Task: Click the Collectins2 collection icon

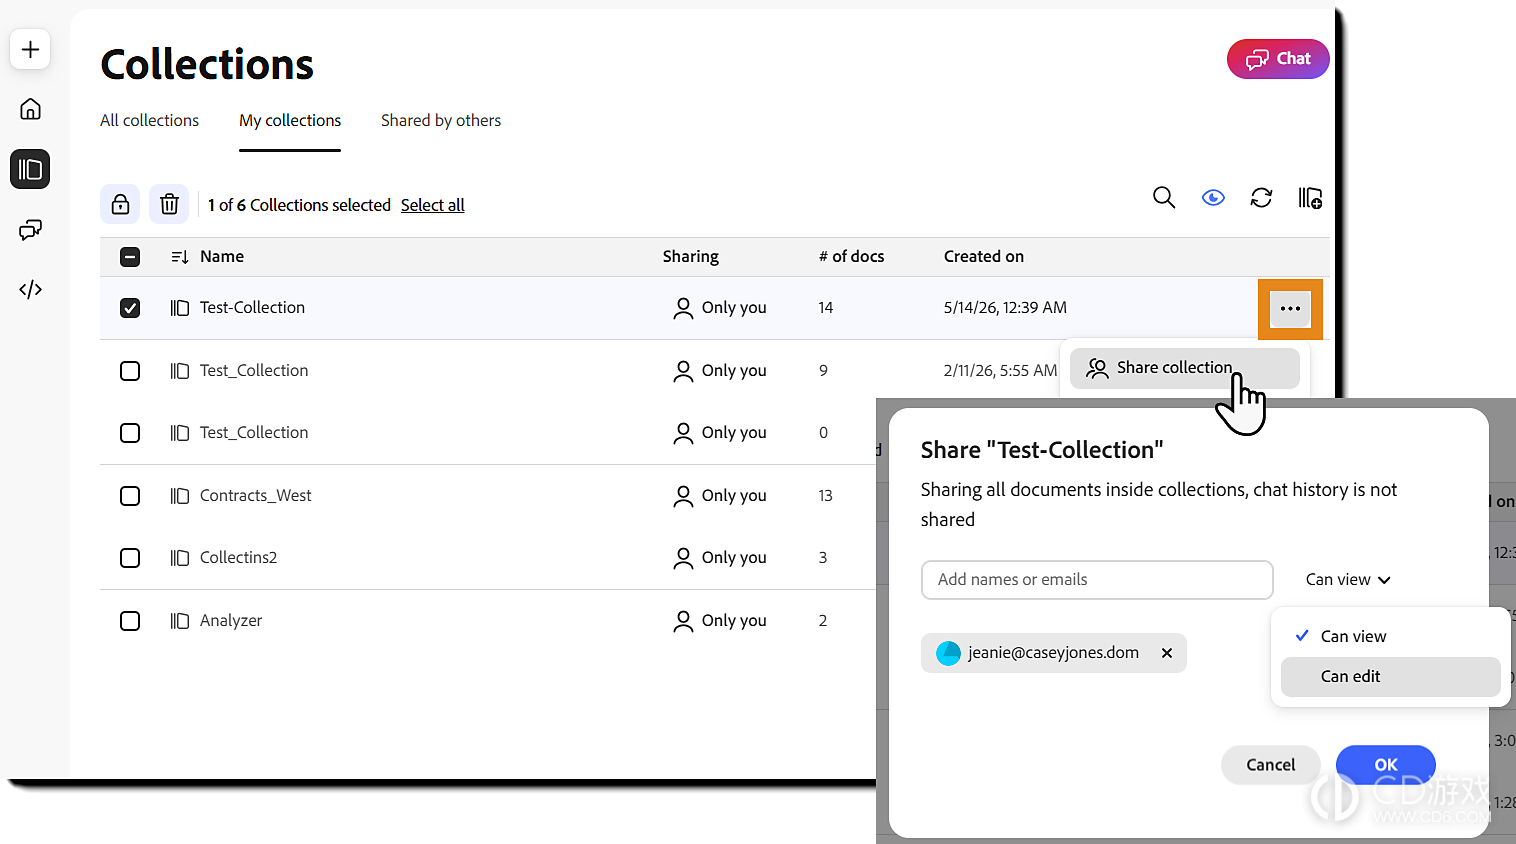Action: [180, 558]
